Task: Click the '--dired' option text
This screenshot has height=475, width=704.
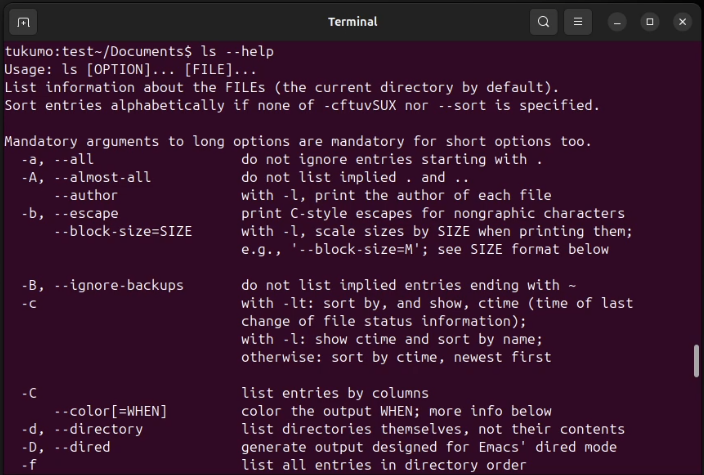Action: pos(85,447)
